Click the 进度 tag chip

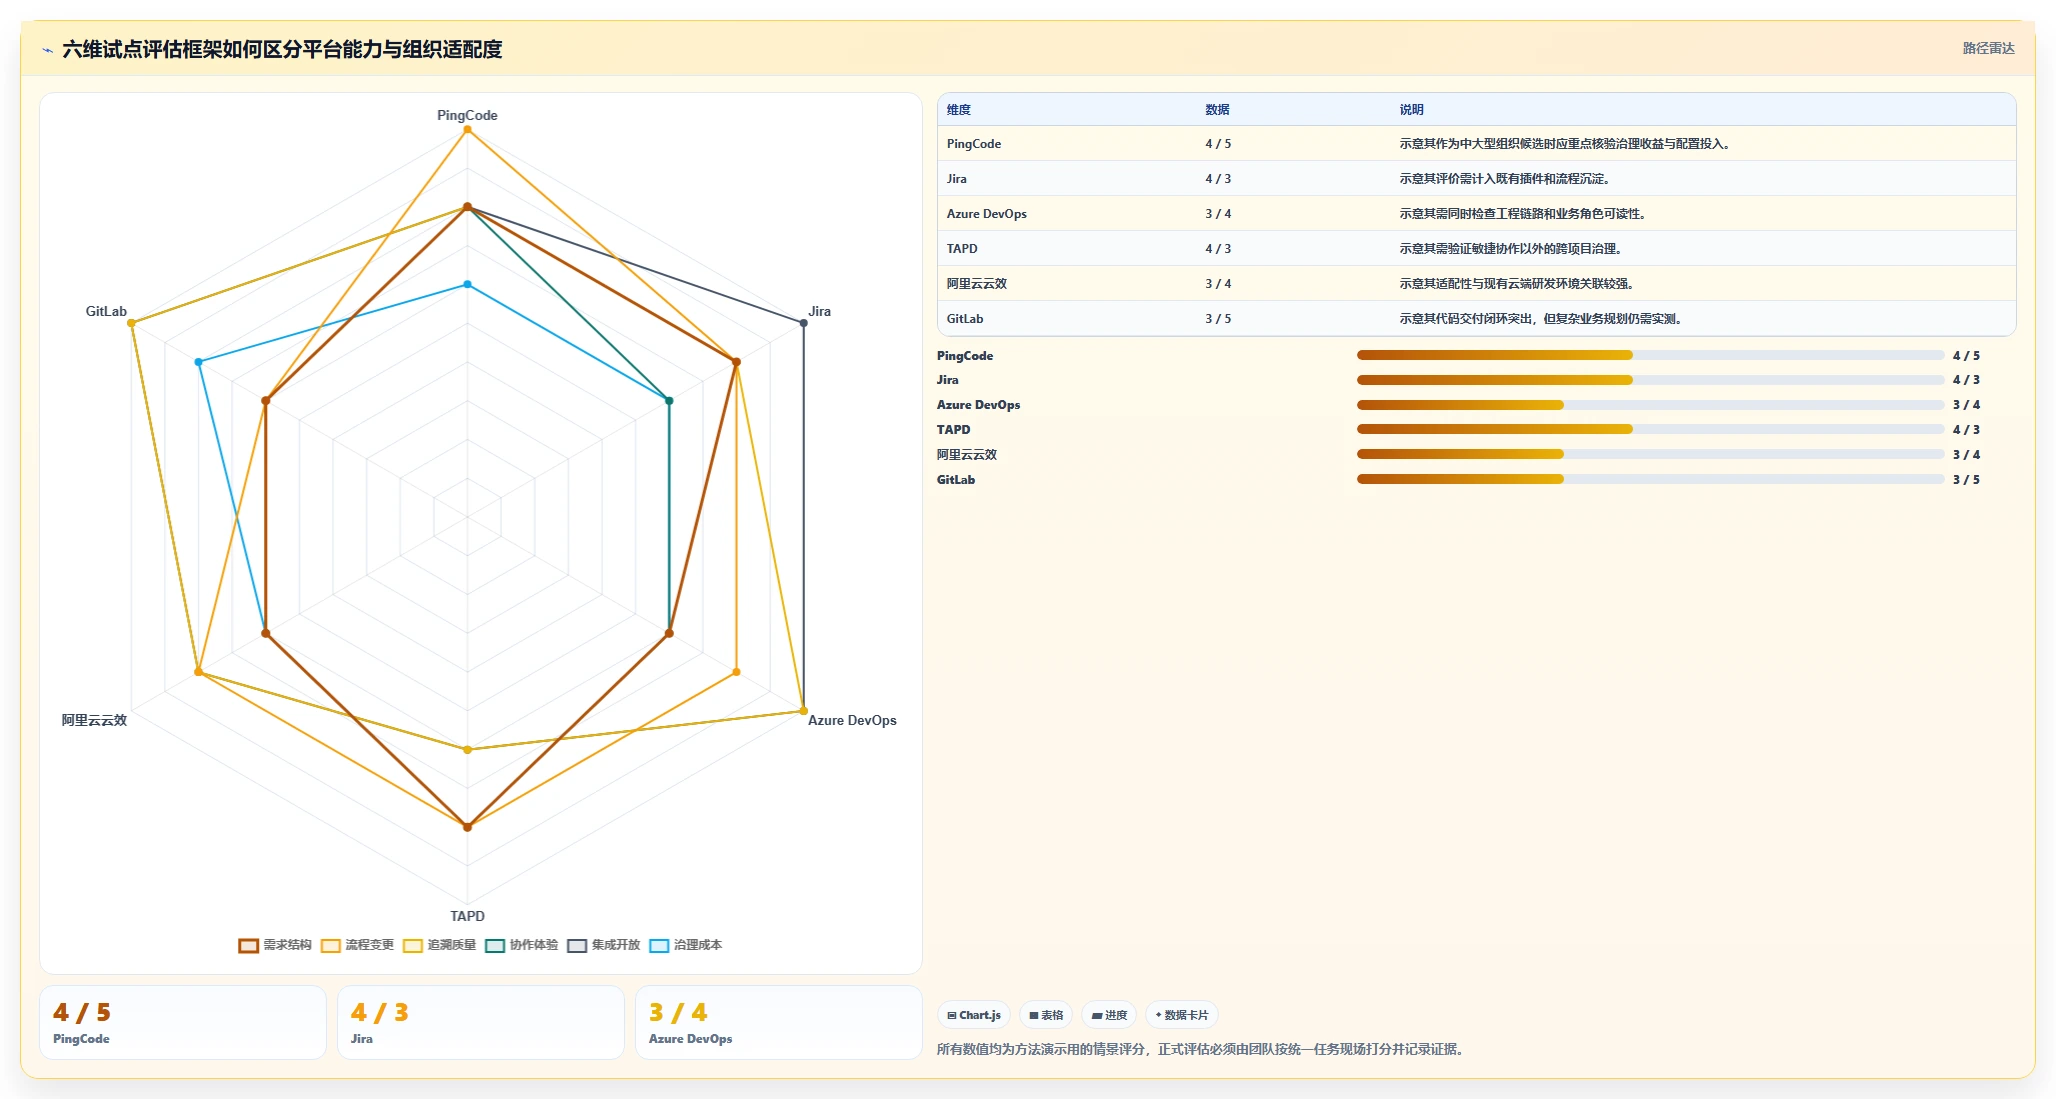1109,1015
